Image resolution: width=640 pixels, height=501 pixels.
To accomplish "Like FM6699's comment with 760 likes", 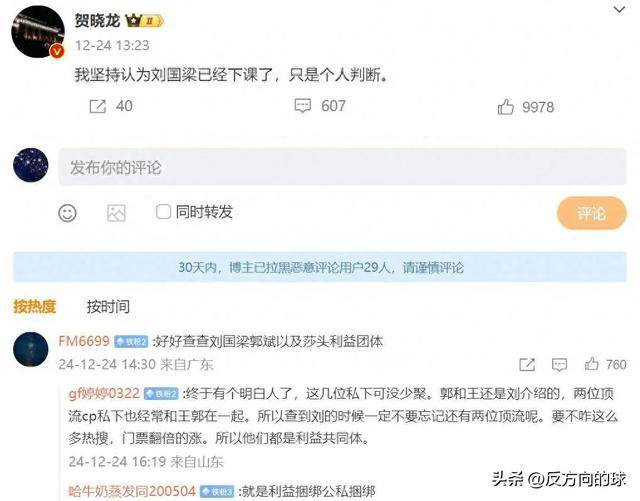I will coord(591,363).
